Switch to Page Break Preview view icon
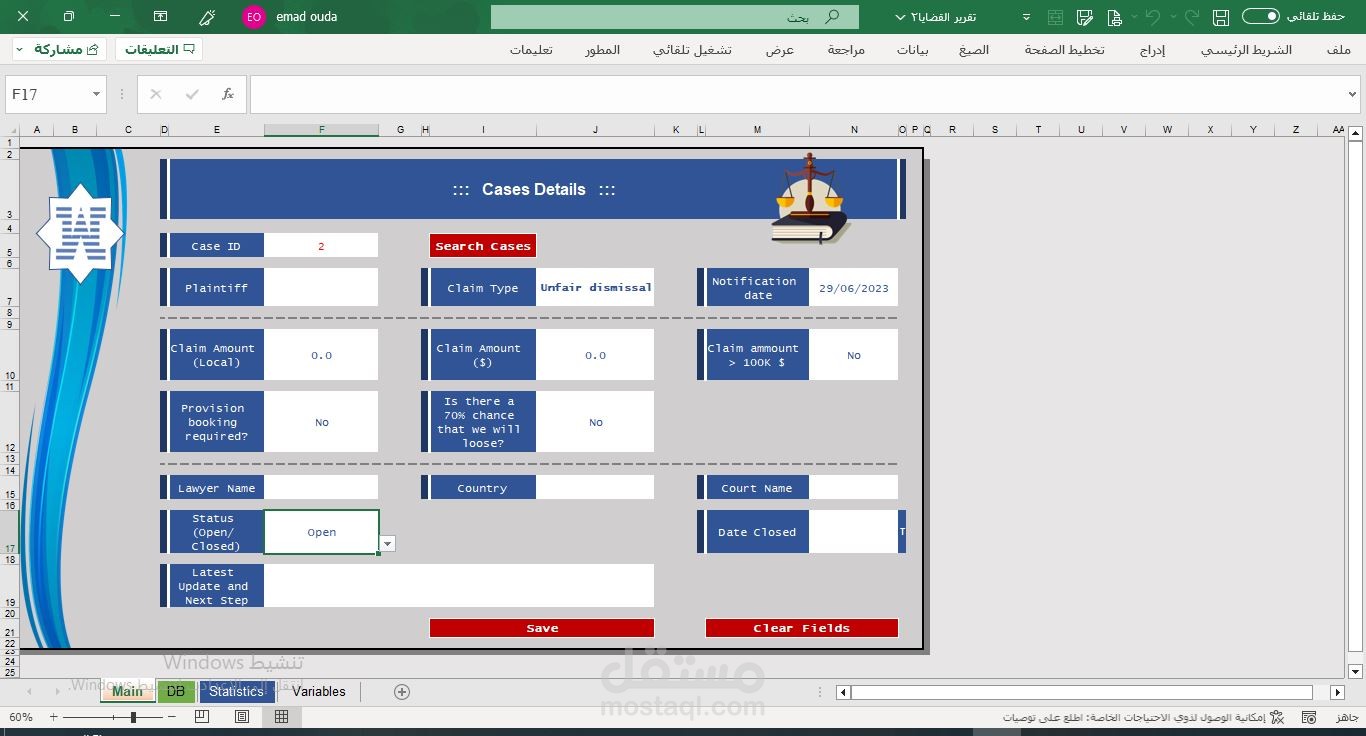Viewport: 1366px width, 736px height. coord(202,717)
